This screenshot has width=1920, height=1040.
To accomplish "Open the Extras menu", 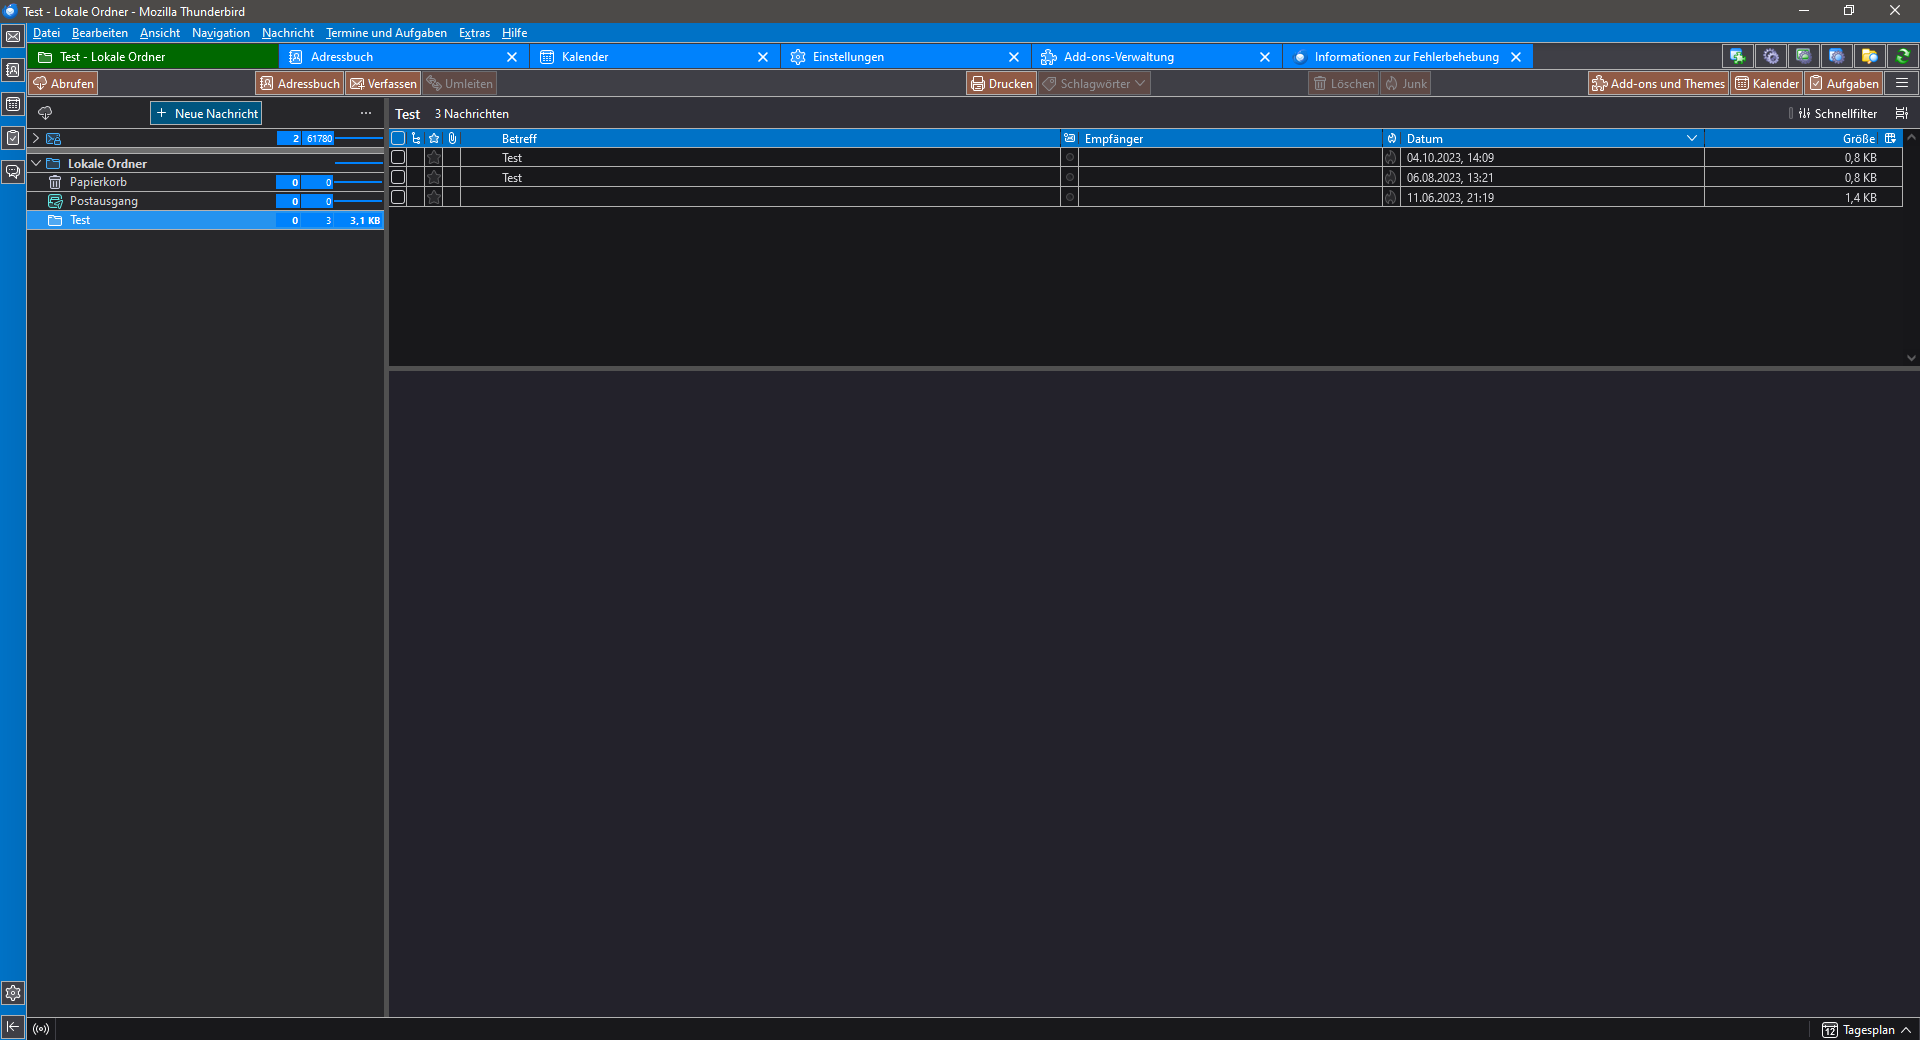I will point(474,33).
